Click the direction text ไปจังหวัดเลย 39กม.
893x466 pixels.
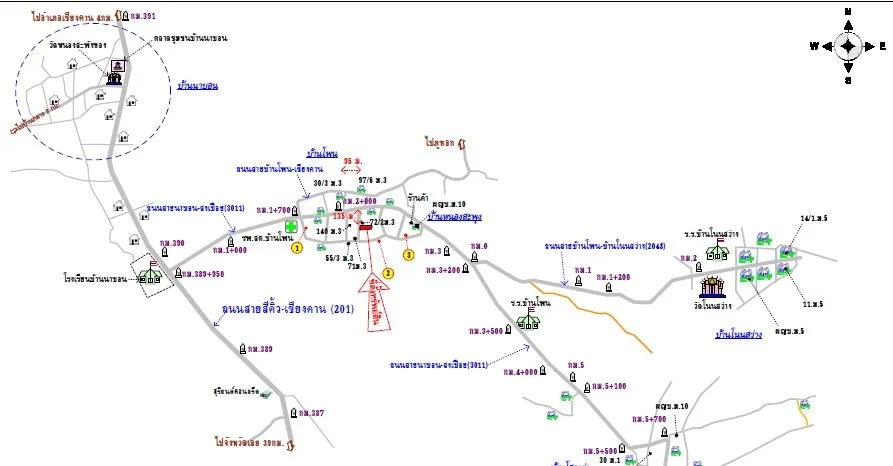coord(249,442)
